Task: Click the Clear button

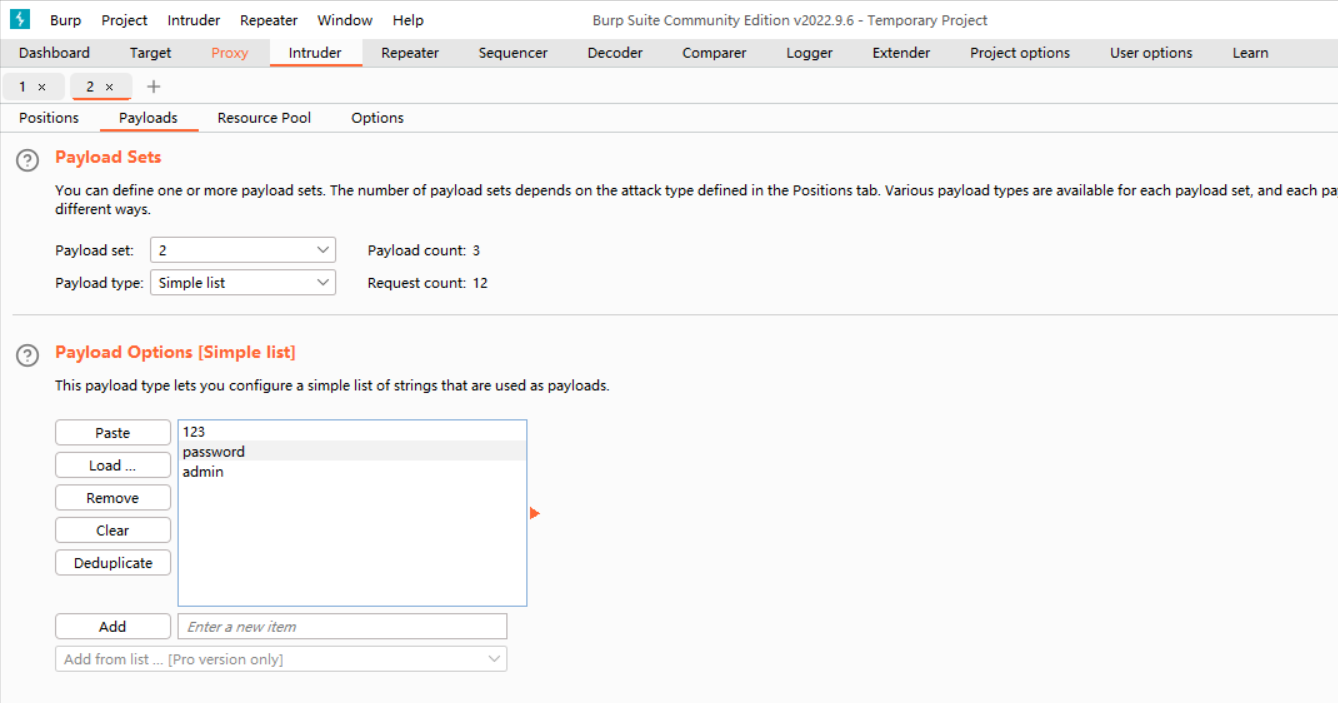Action: point(113,530)
